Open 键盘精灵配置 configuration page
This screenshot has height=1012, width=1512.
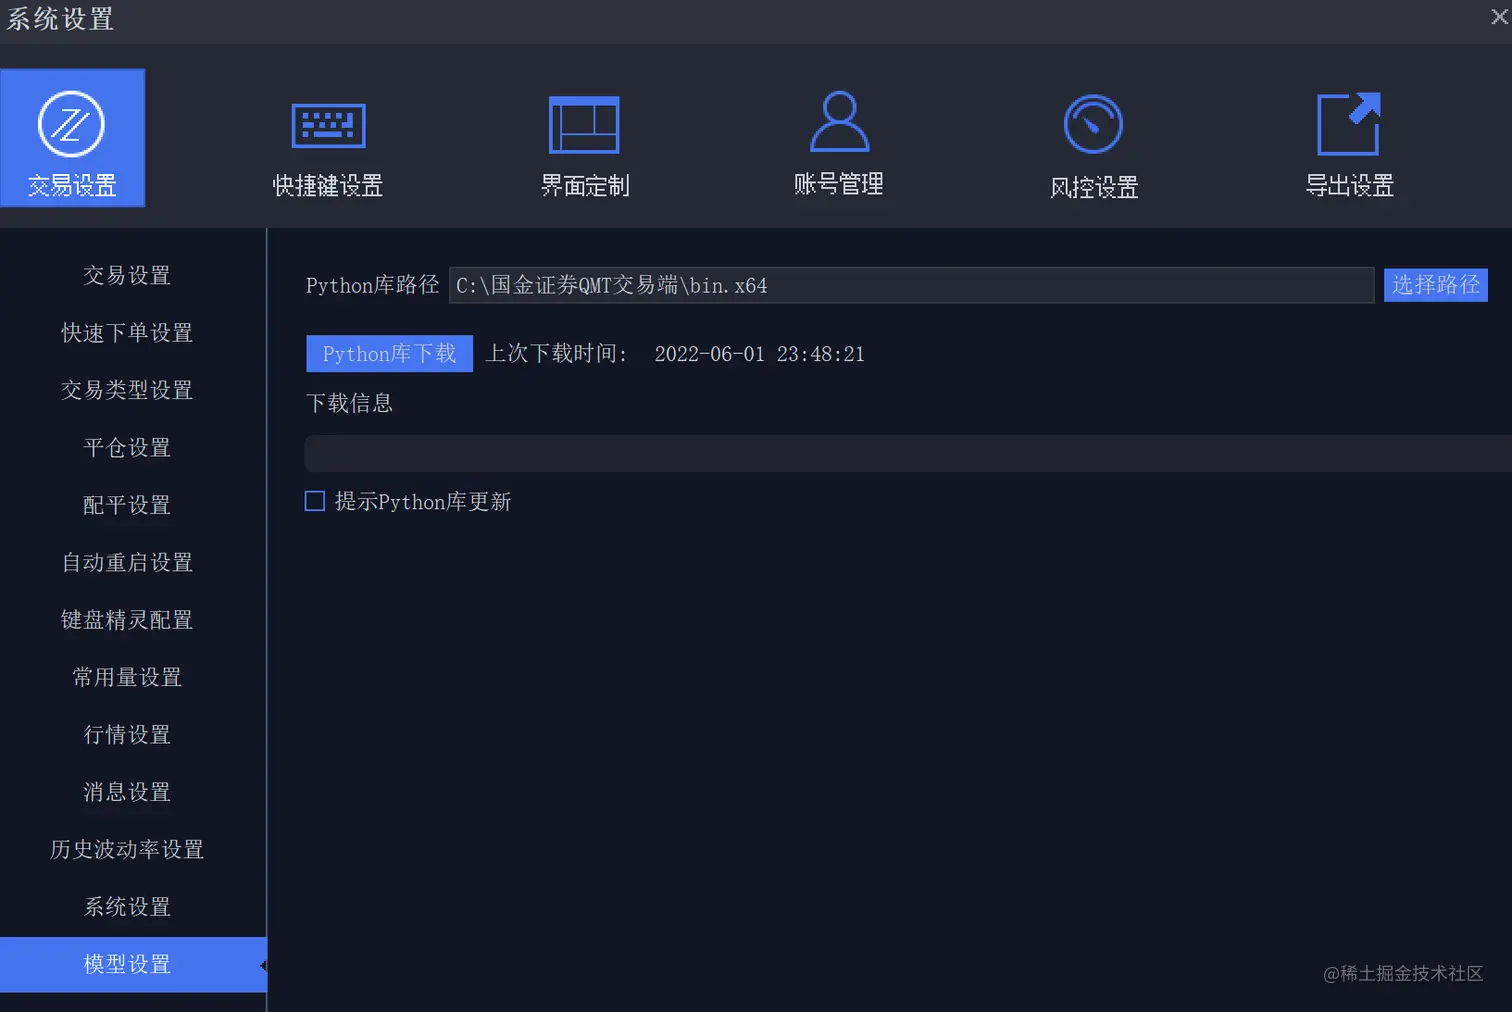(126, 619)
